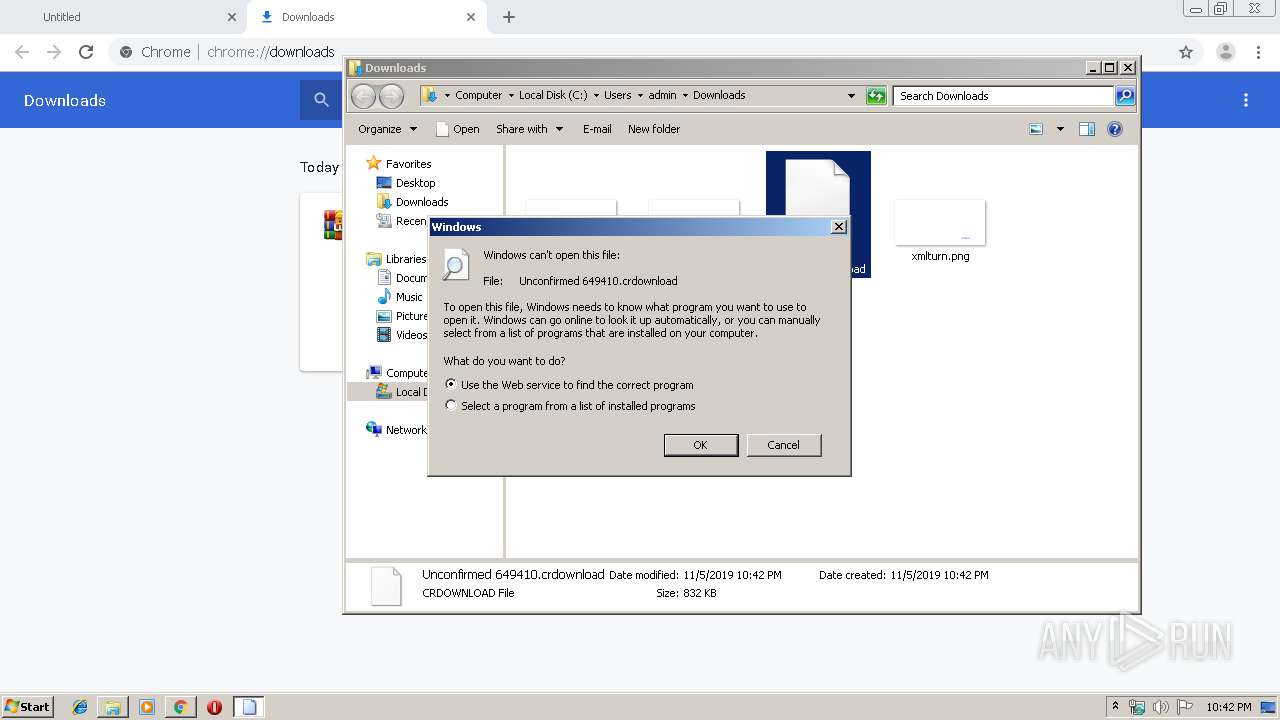Close the Windows can't open file dialog
The width and height of the screenshot is (1280, 720).
pos(839,227)
